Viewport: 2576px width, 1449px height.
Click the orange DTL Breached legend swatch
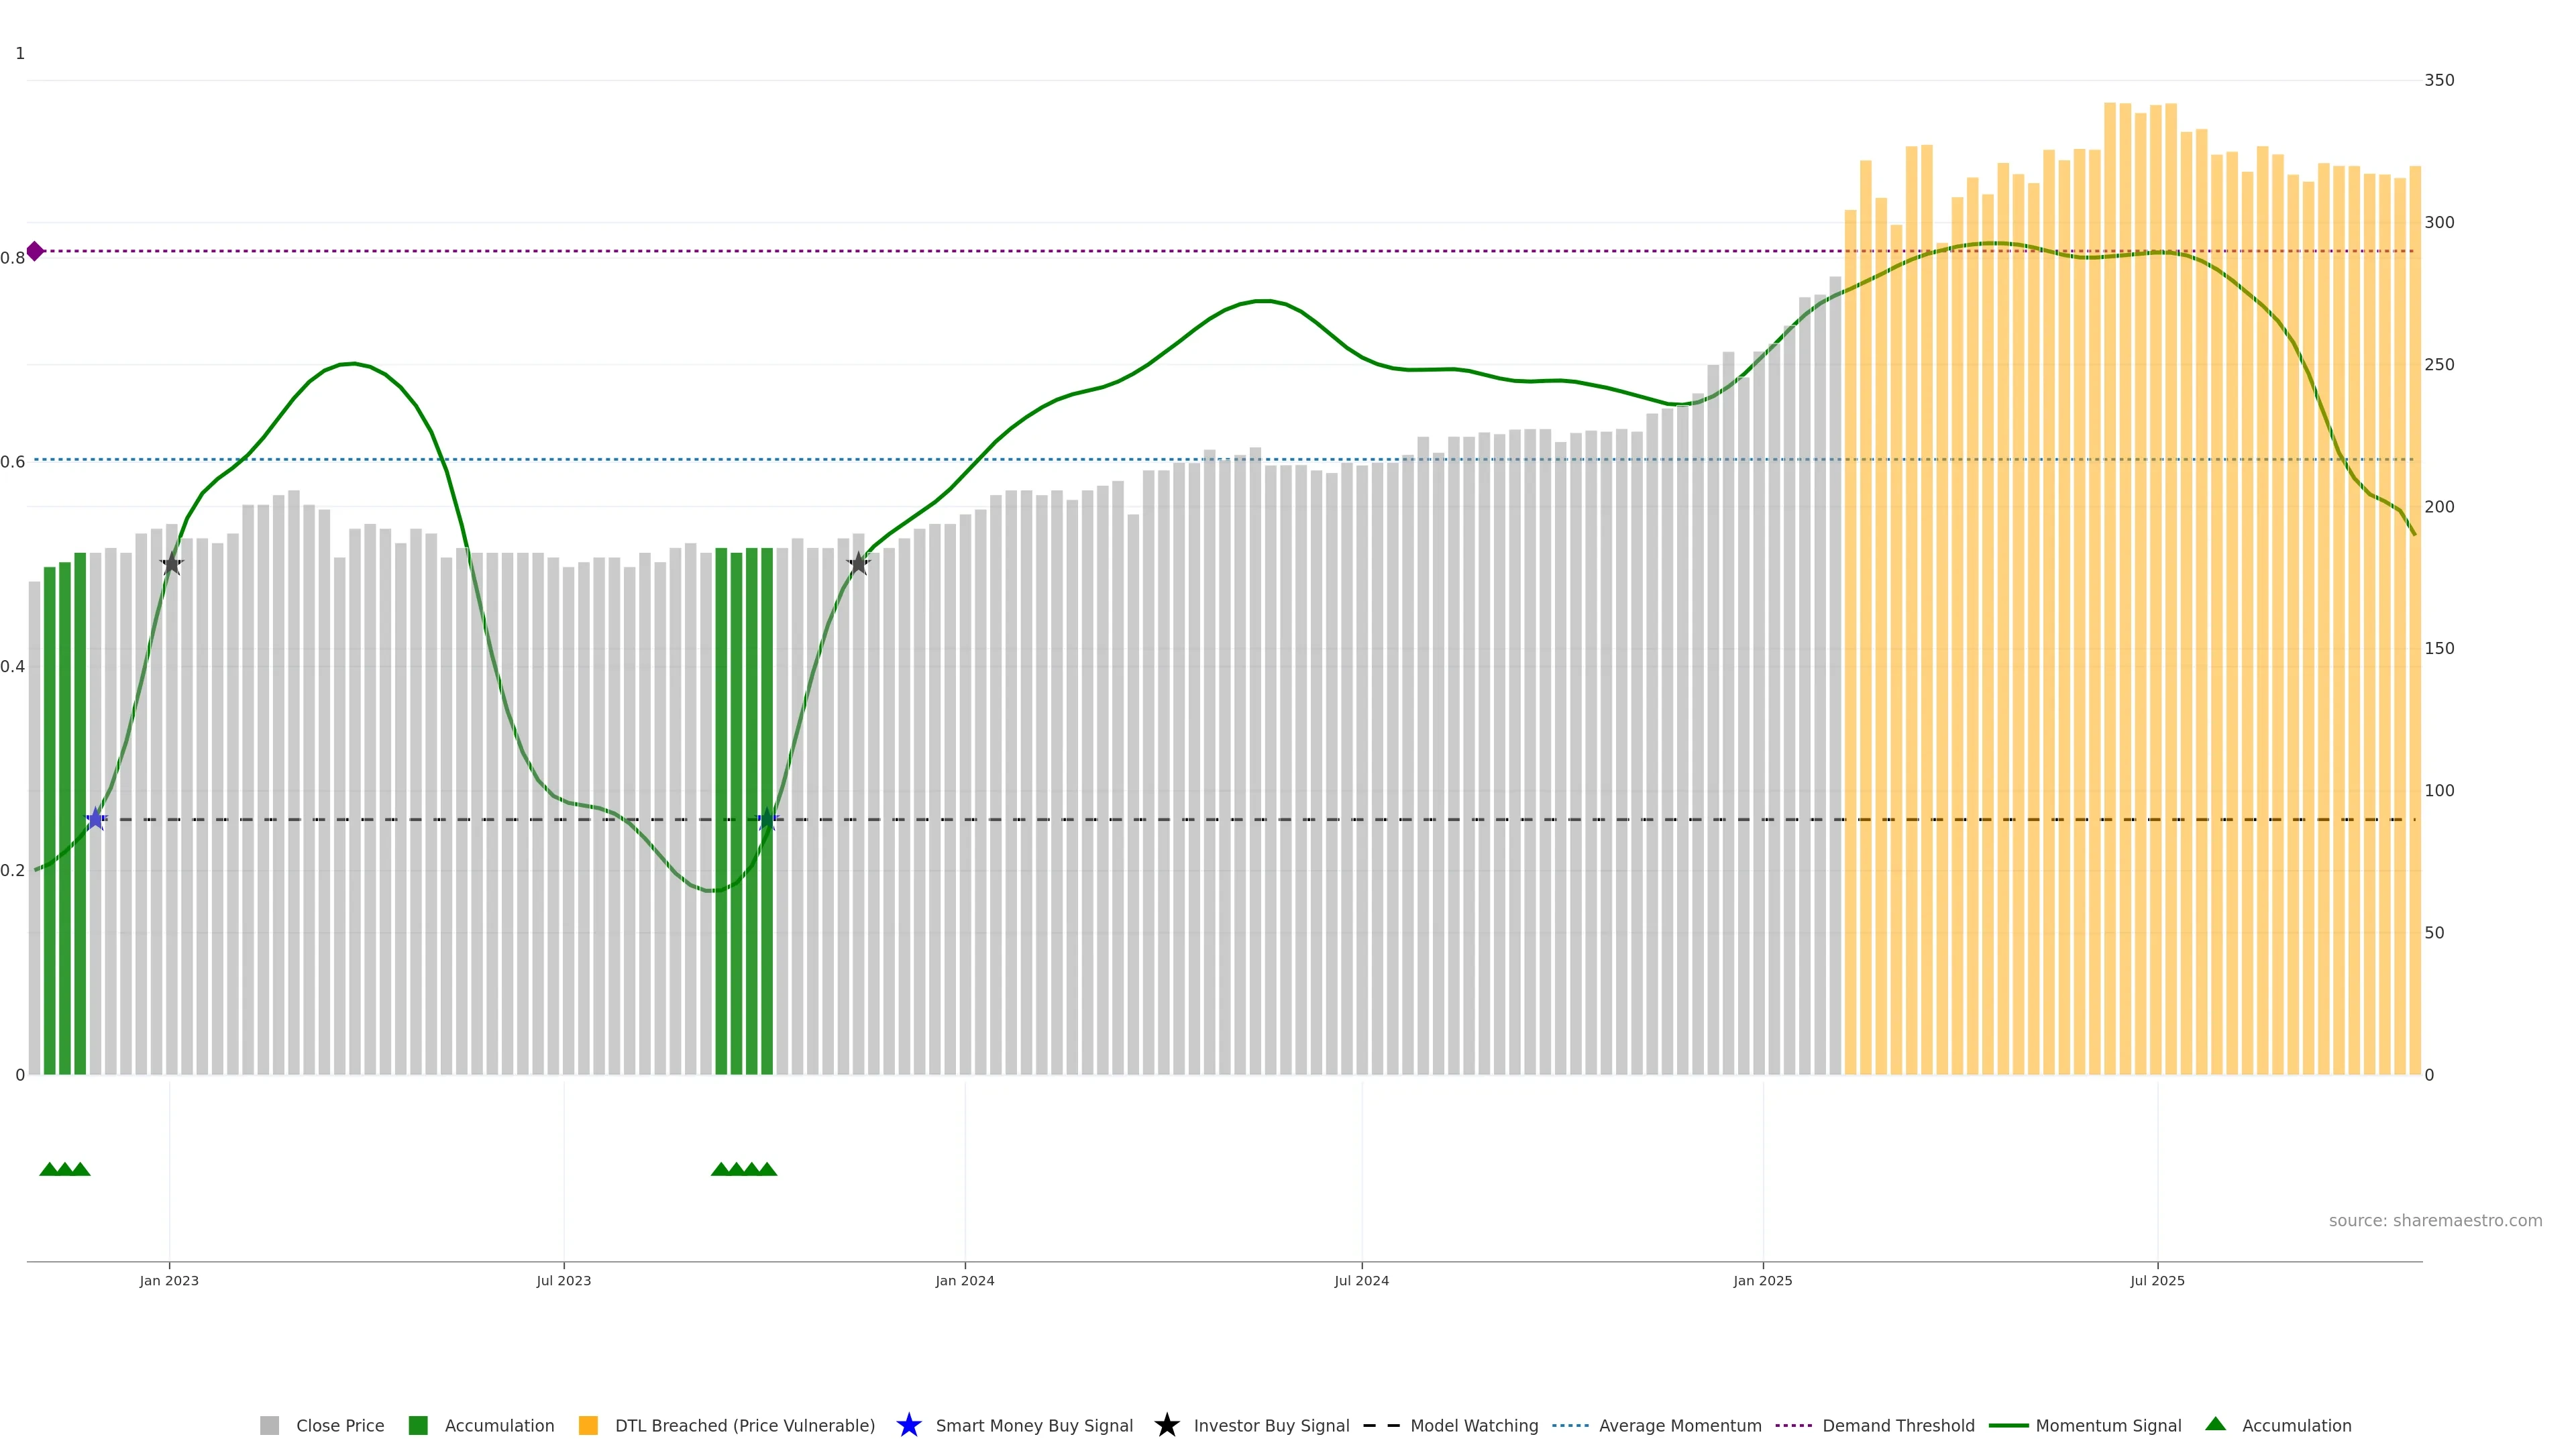click(588, 1425)
